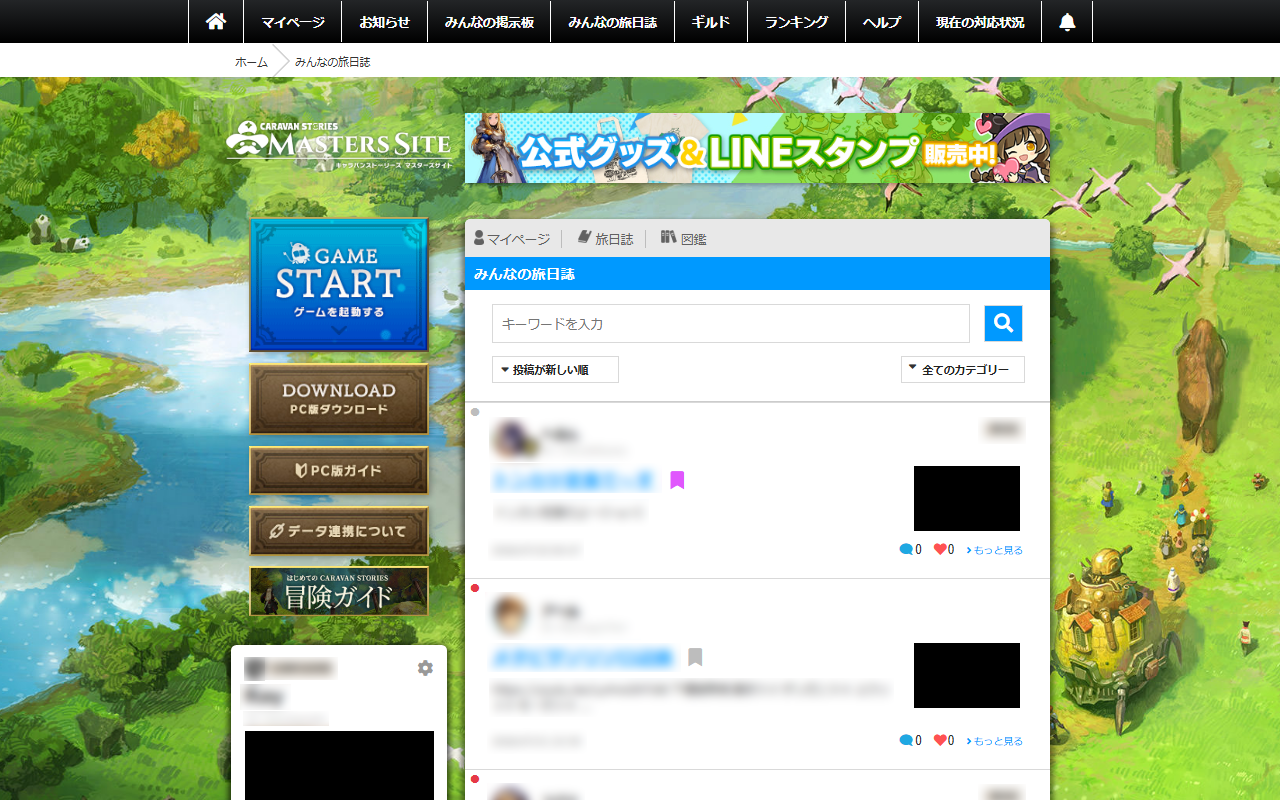Open データ連携について button
Viewport: 1280px width, 800px height.
click(x=339, y=531)
